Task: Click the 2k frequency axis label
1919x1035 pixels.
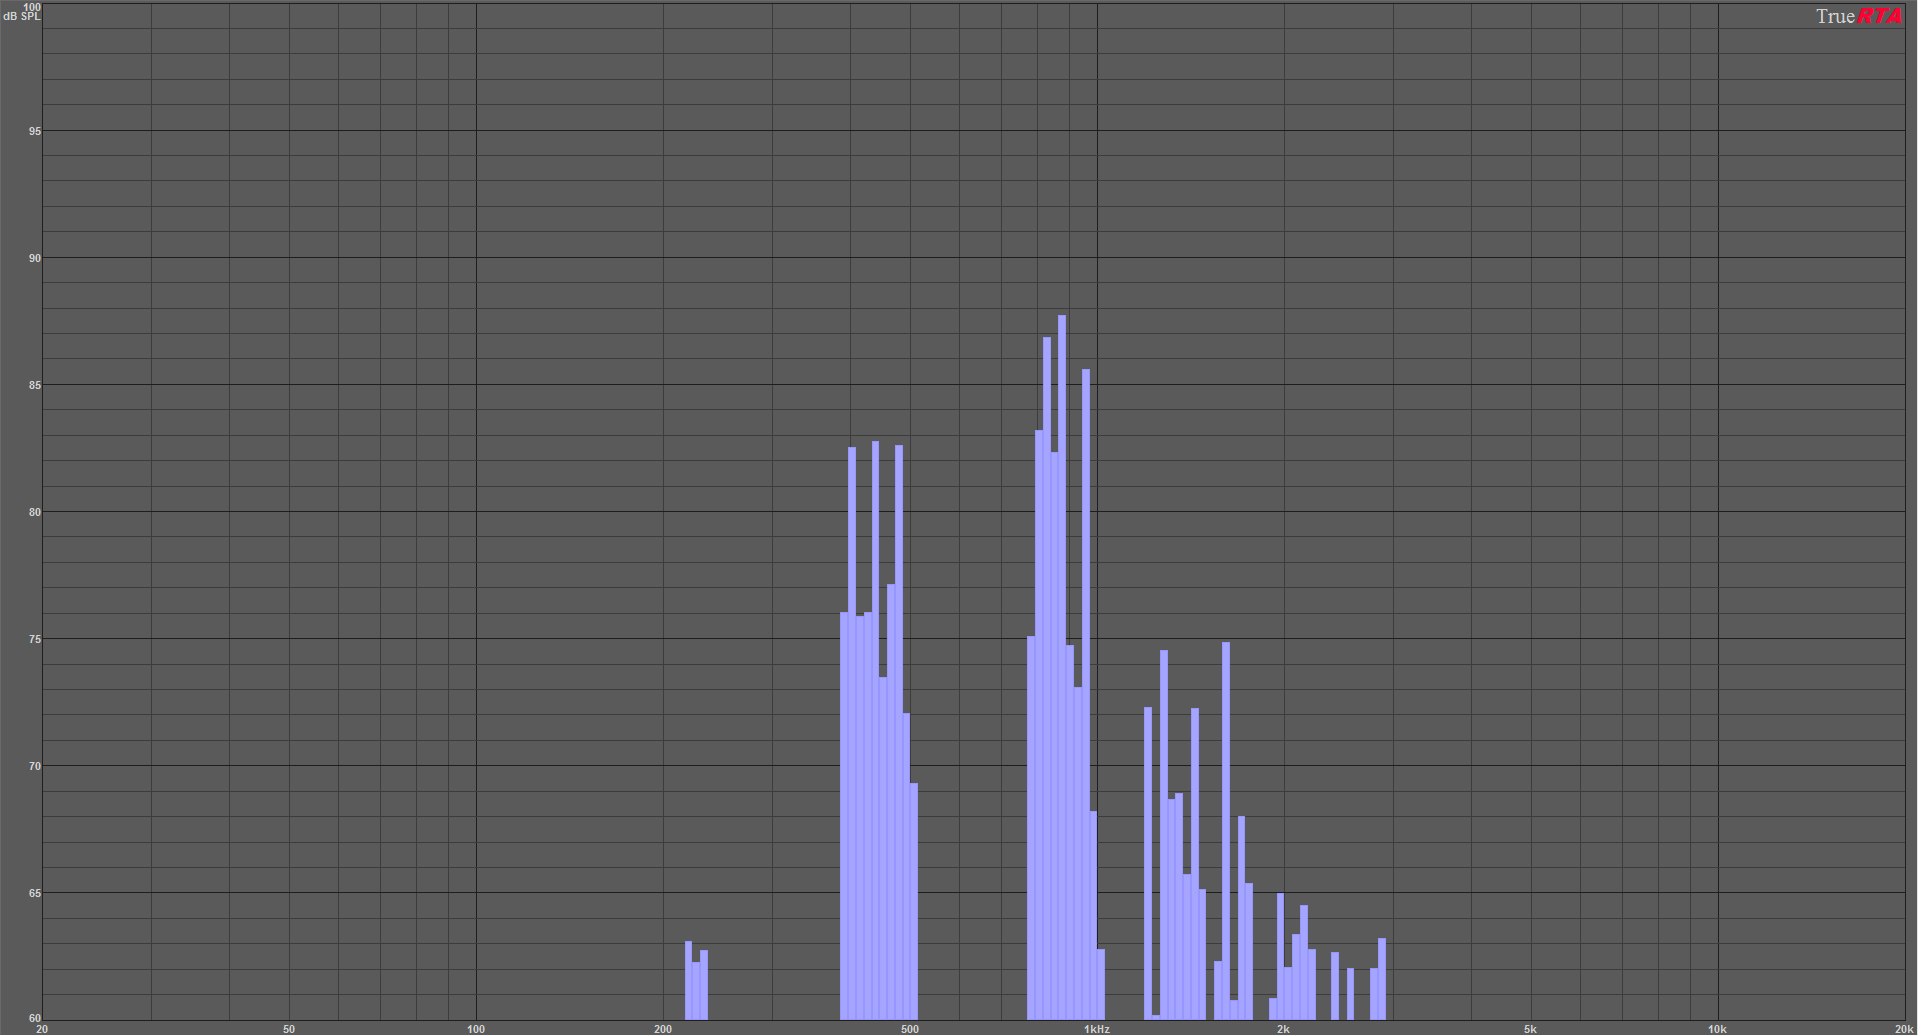Action: pyautogui.click(x=1284, y=1029)
